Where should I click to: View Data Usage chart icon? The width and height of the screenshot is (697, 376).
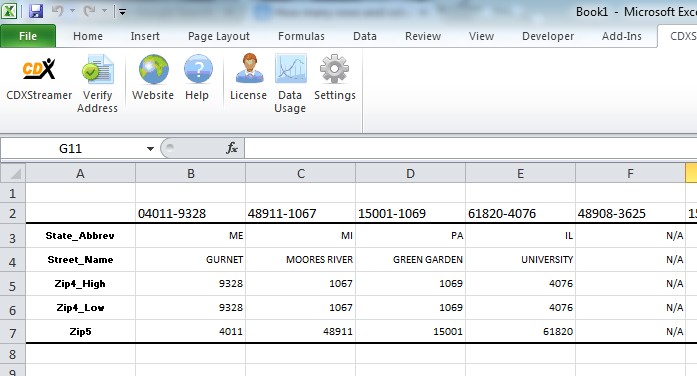point(291,68)
